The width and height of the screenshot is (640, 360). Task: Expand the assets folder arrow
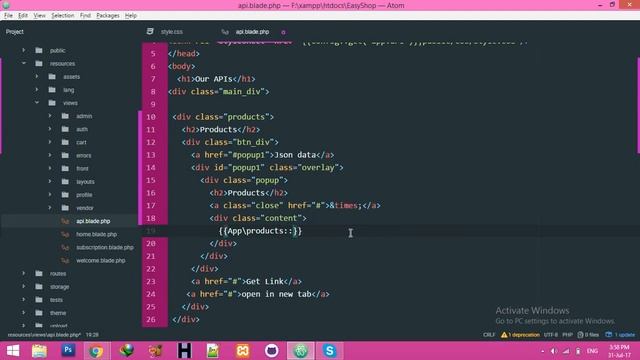click(x=37, y=76)
